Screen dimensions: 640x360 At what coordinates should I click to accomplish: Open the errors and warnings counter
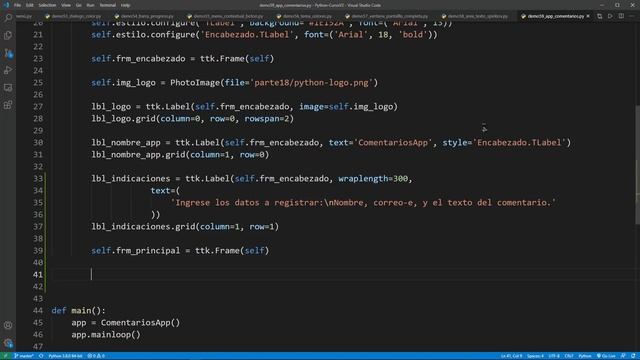coord(96,356)
